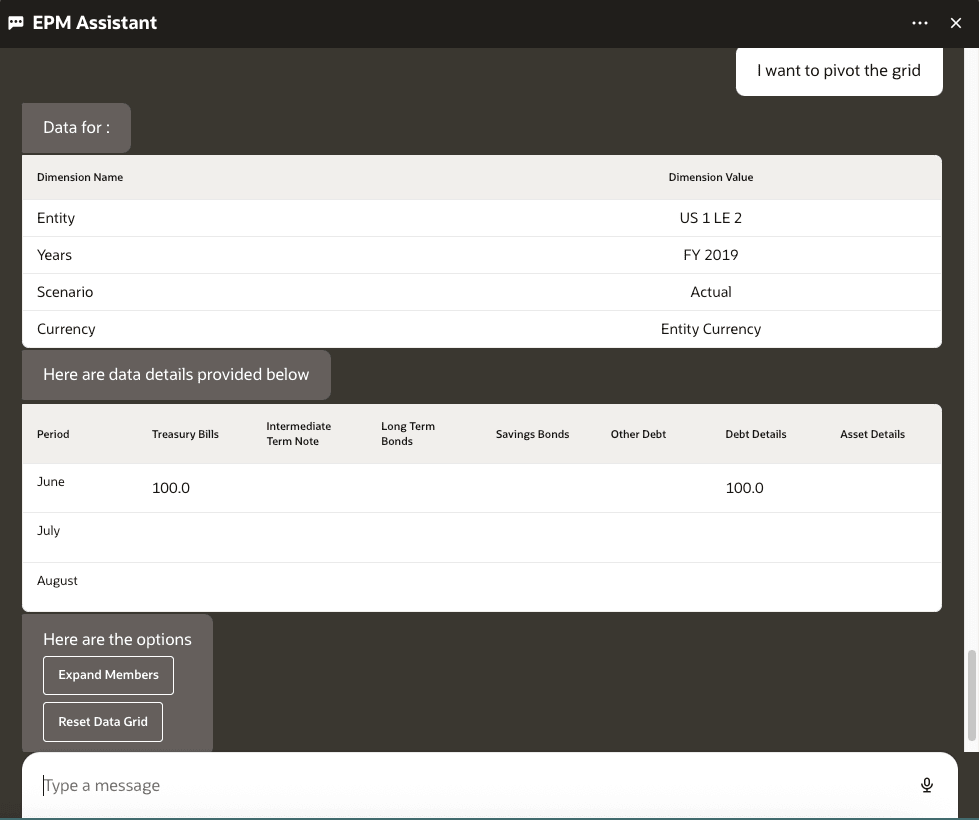Activate the microphone voice input icon
Image resolution: width=979 pixels, height=820 pixels.
(926, 785)
